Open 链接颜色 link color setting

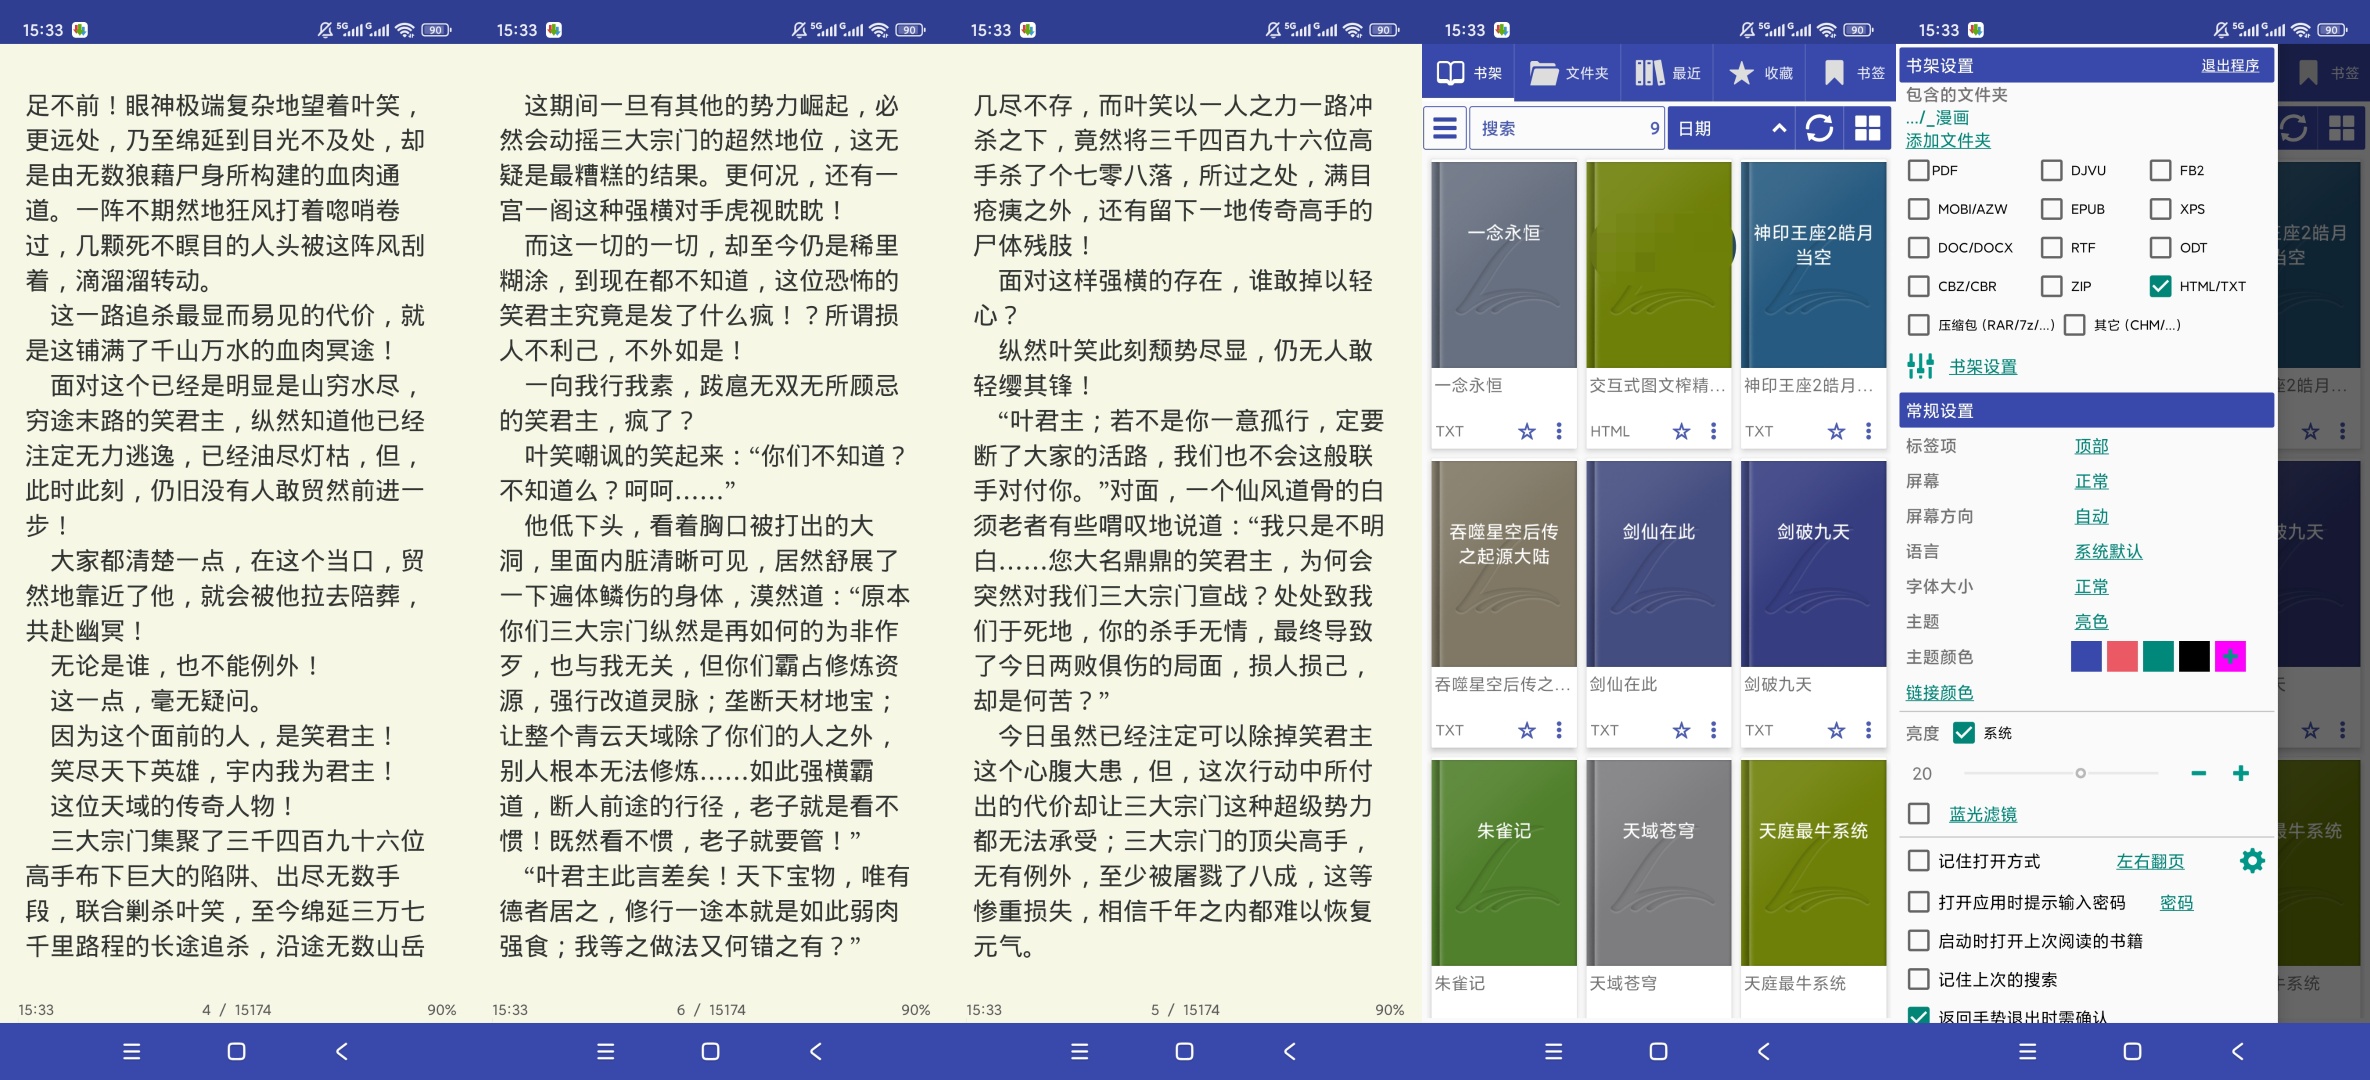[1939, 692]
